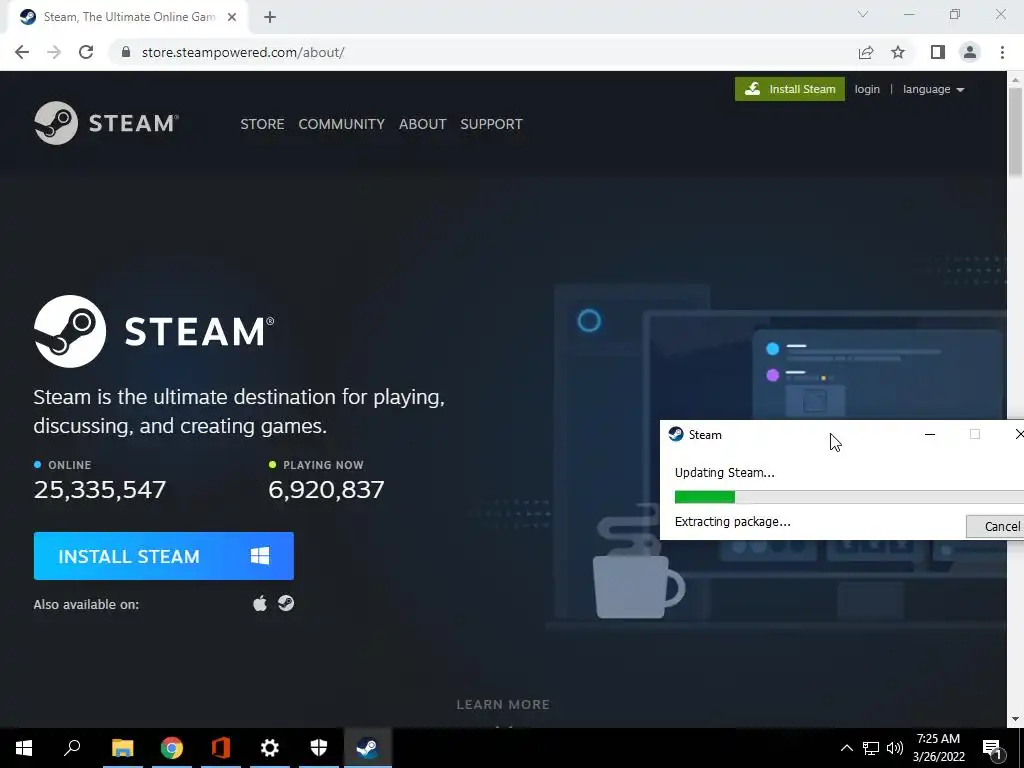
Task: Click the forward arrow in Chrome
Action: 54,52
